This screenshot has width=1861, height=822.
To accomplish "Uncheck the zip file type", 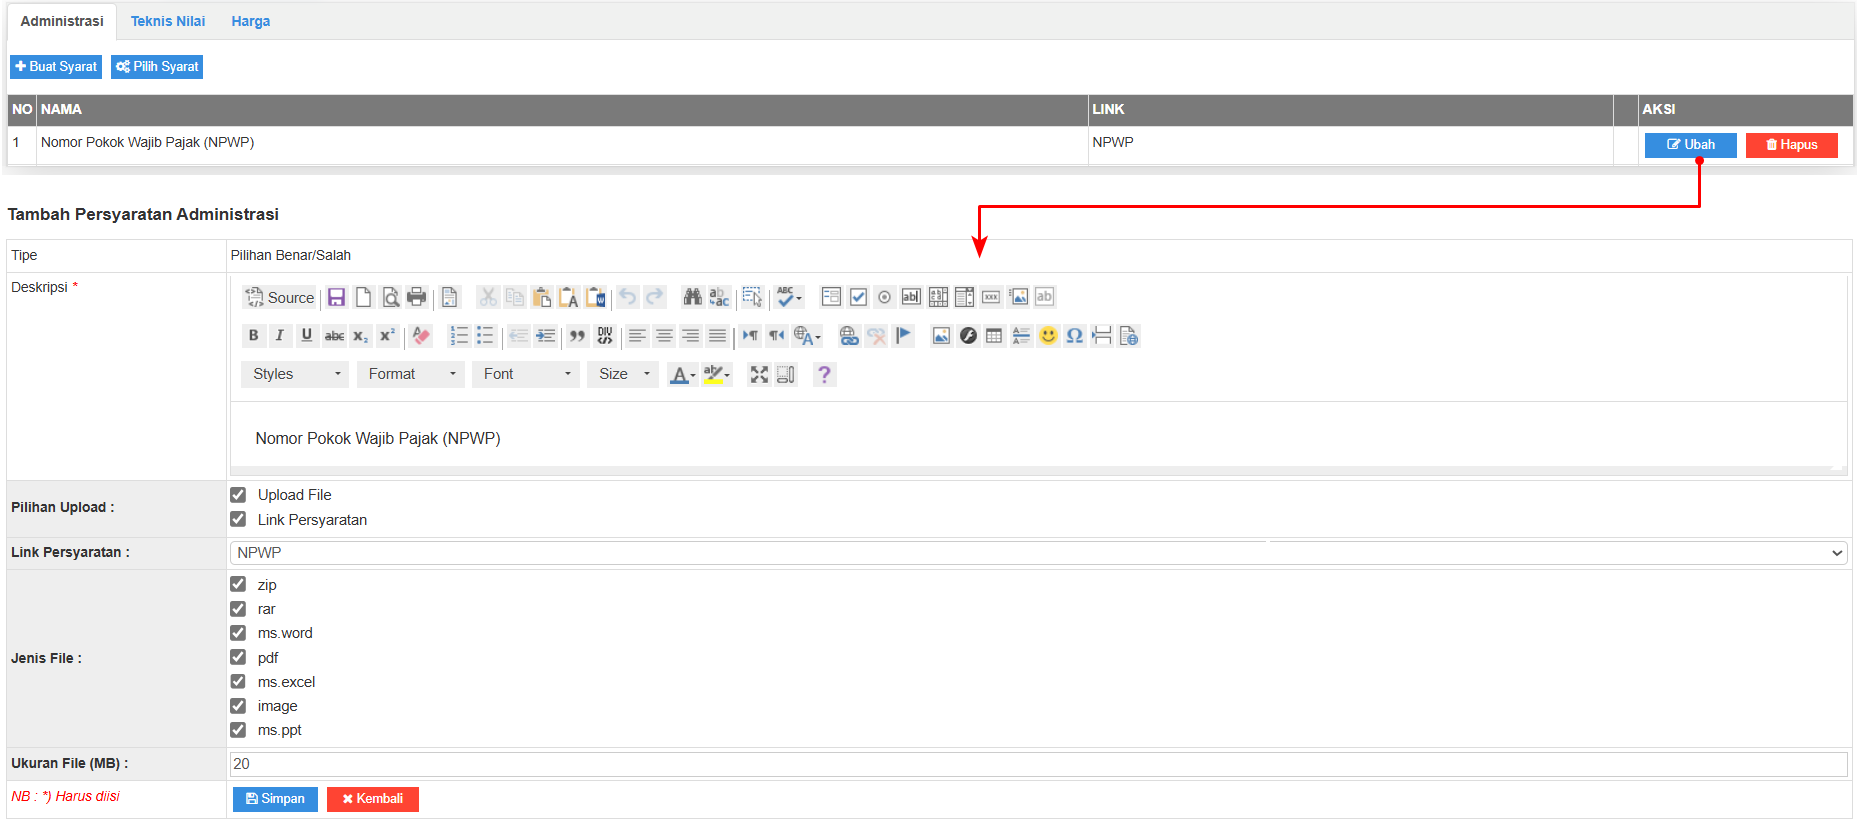I will [x=238, y=584].
